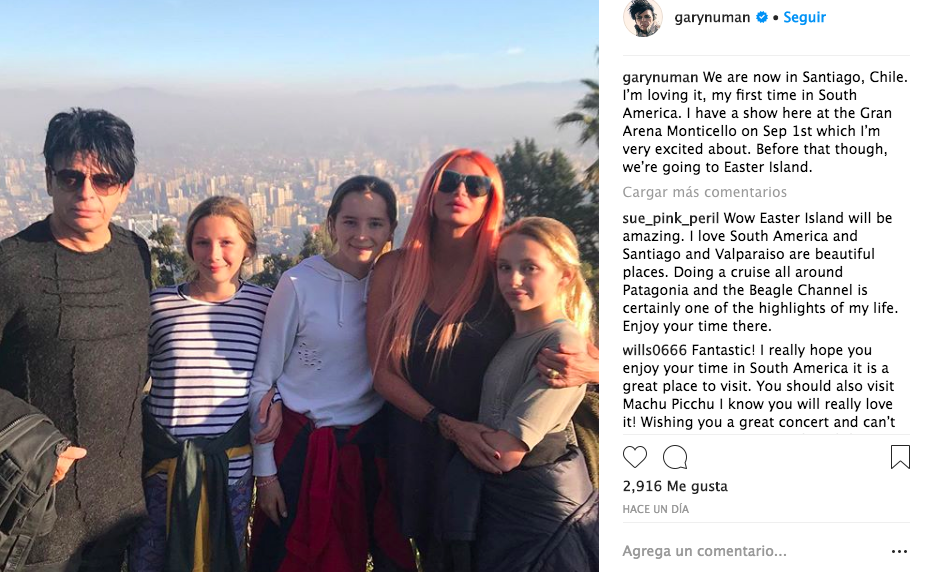The width and height of the screenshot is (932, 572).
Task: Load more comments via Cargar más comentarios
Action: [x=704, y=192]
